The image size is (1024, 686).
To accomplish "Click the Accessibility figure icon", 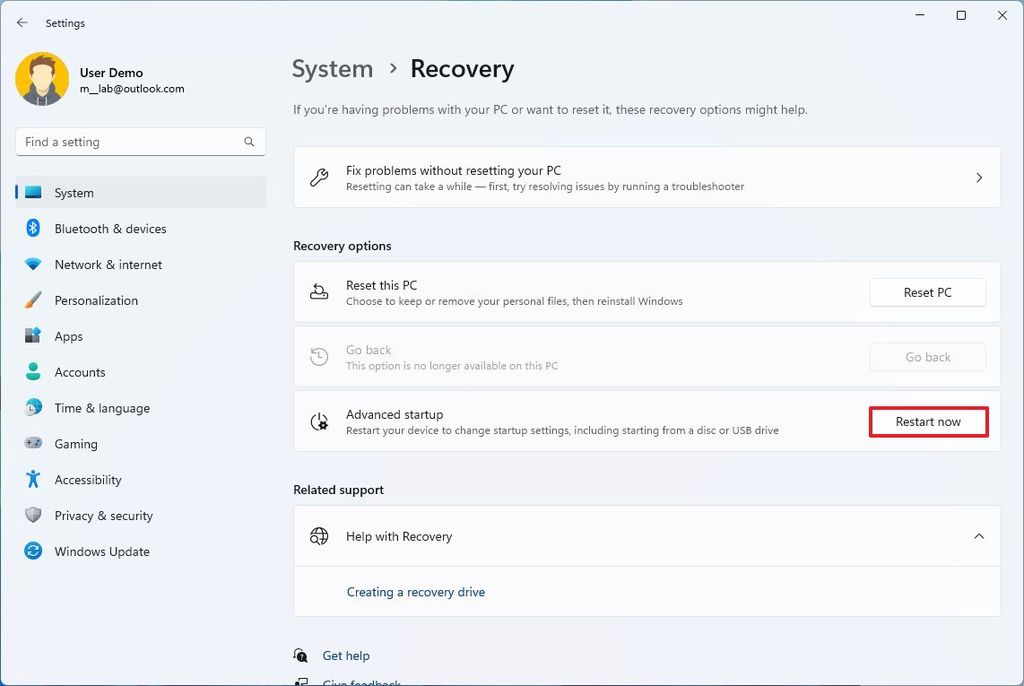I will (x=33, y=479).
